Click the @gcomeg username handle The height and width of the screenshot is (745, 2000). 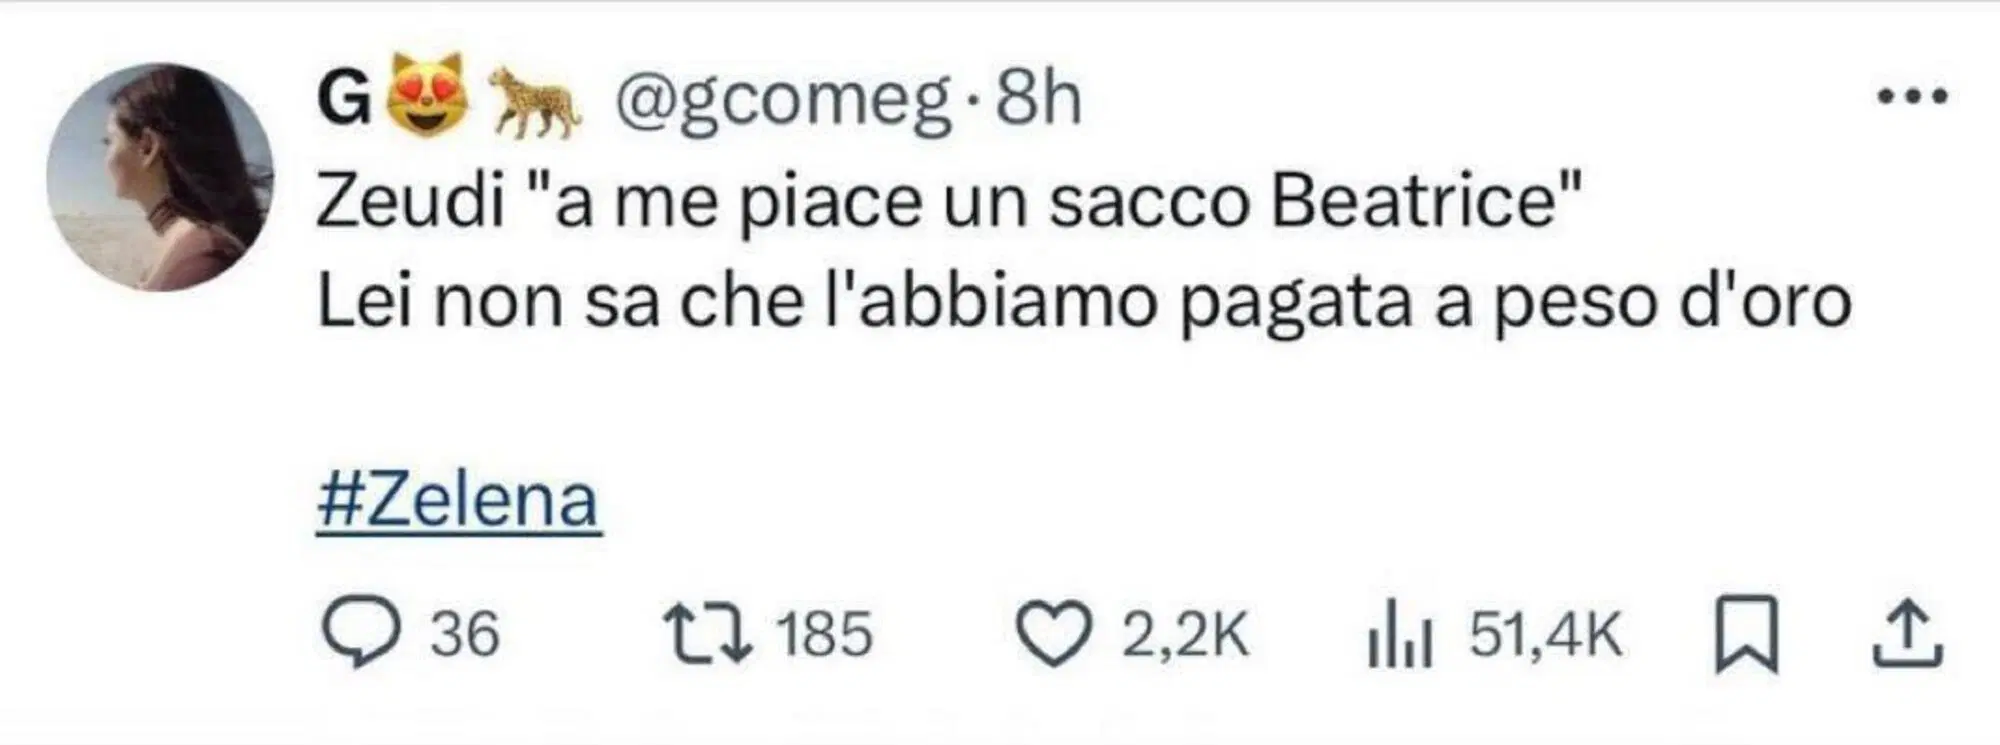coord(781,100)
